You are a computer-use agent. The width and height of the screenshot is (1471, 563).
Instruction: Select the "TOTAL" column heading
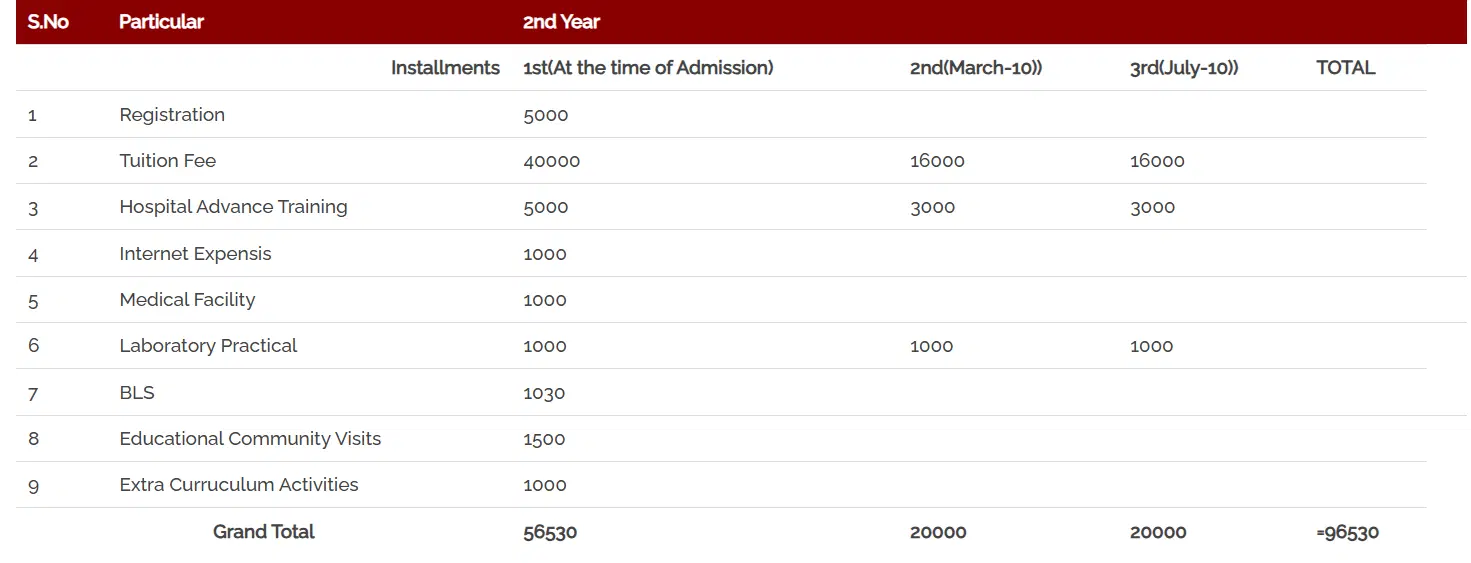click(1345, 68)
